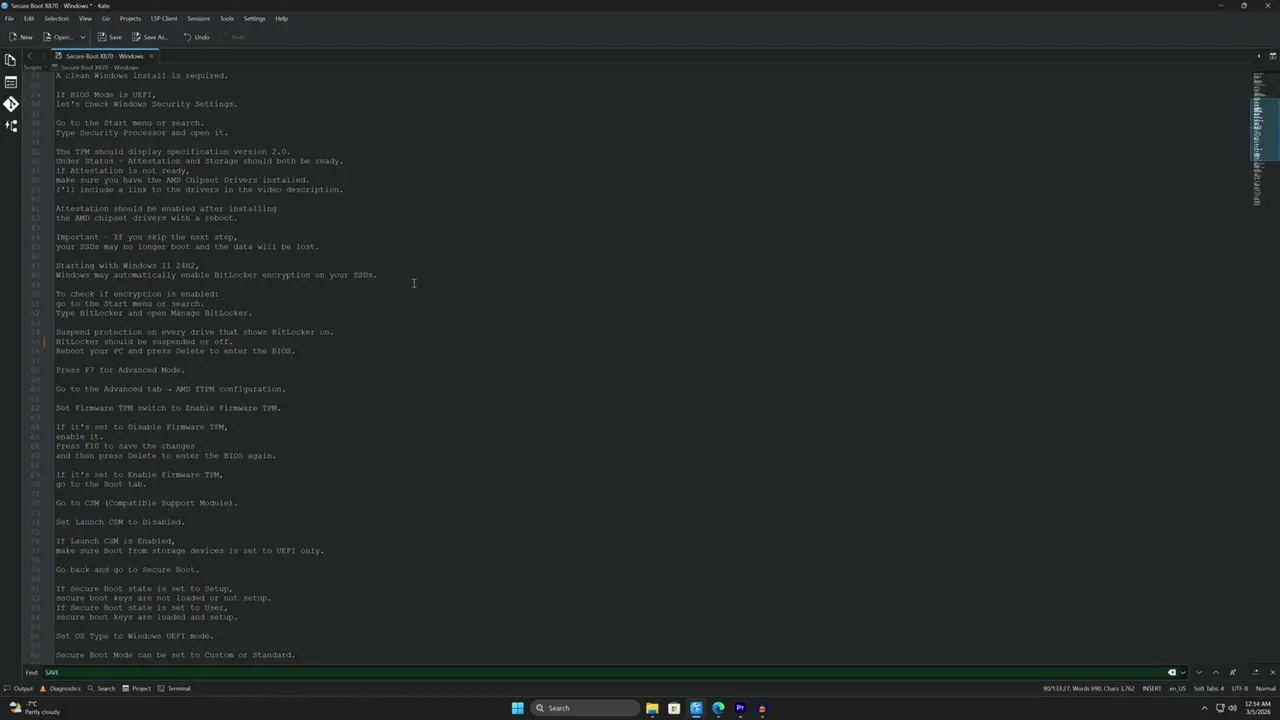
Task: Open the Projects menu
Action: [x=130, y=18]
